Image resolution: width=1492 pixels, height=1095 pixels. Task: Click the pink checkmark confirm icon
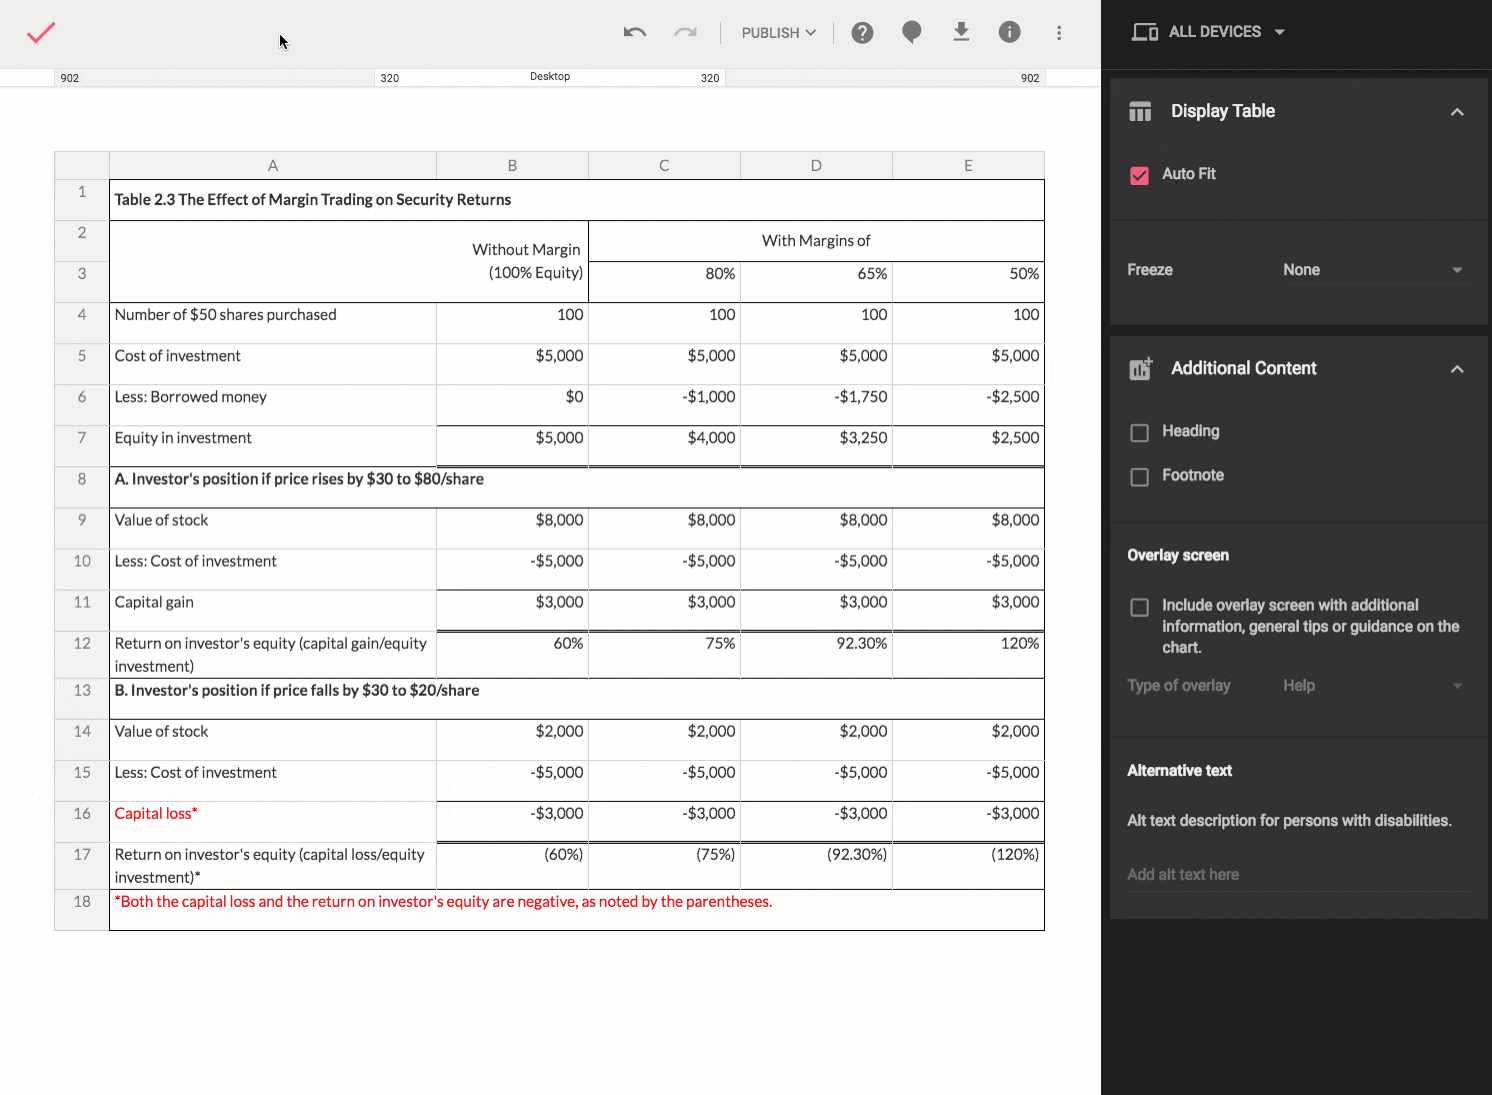click(x=41, y=33)
